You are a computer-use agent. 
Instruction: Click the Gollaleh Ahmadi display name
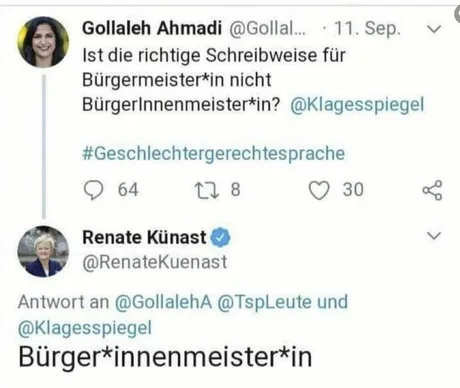click(152, 28)
